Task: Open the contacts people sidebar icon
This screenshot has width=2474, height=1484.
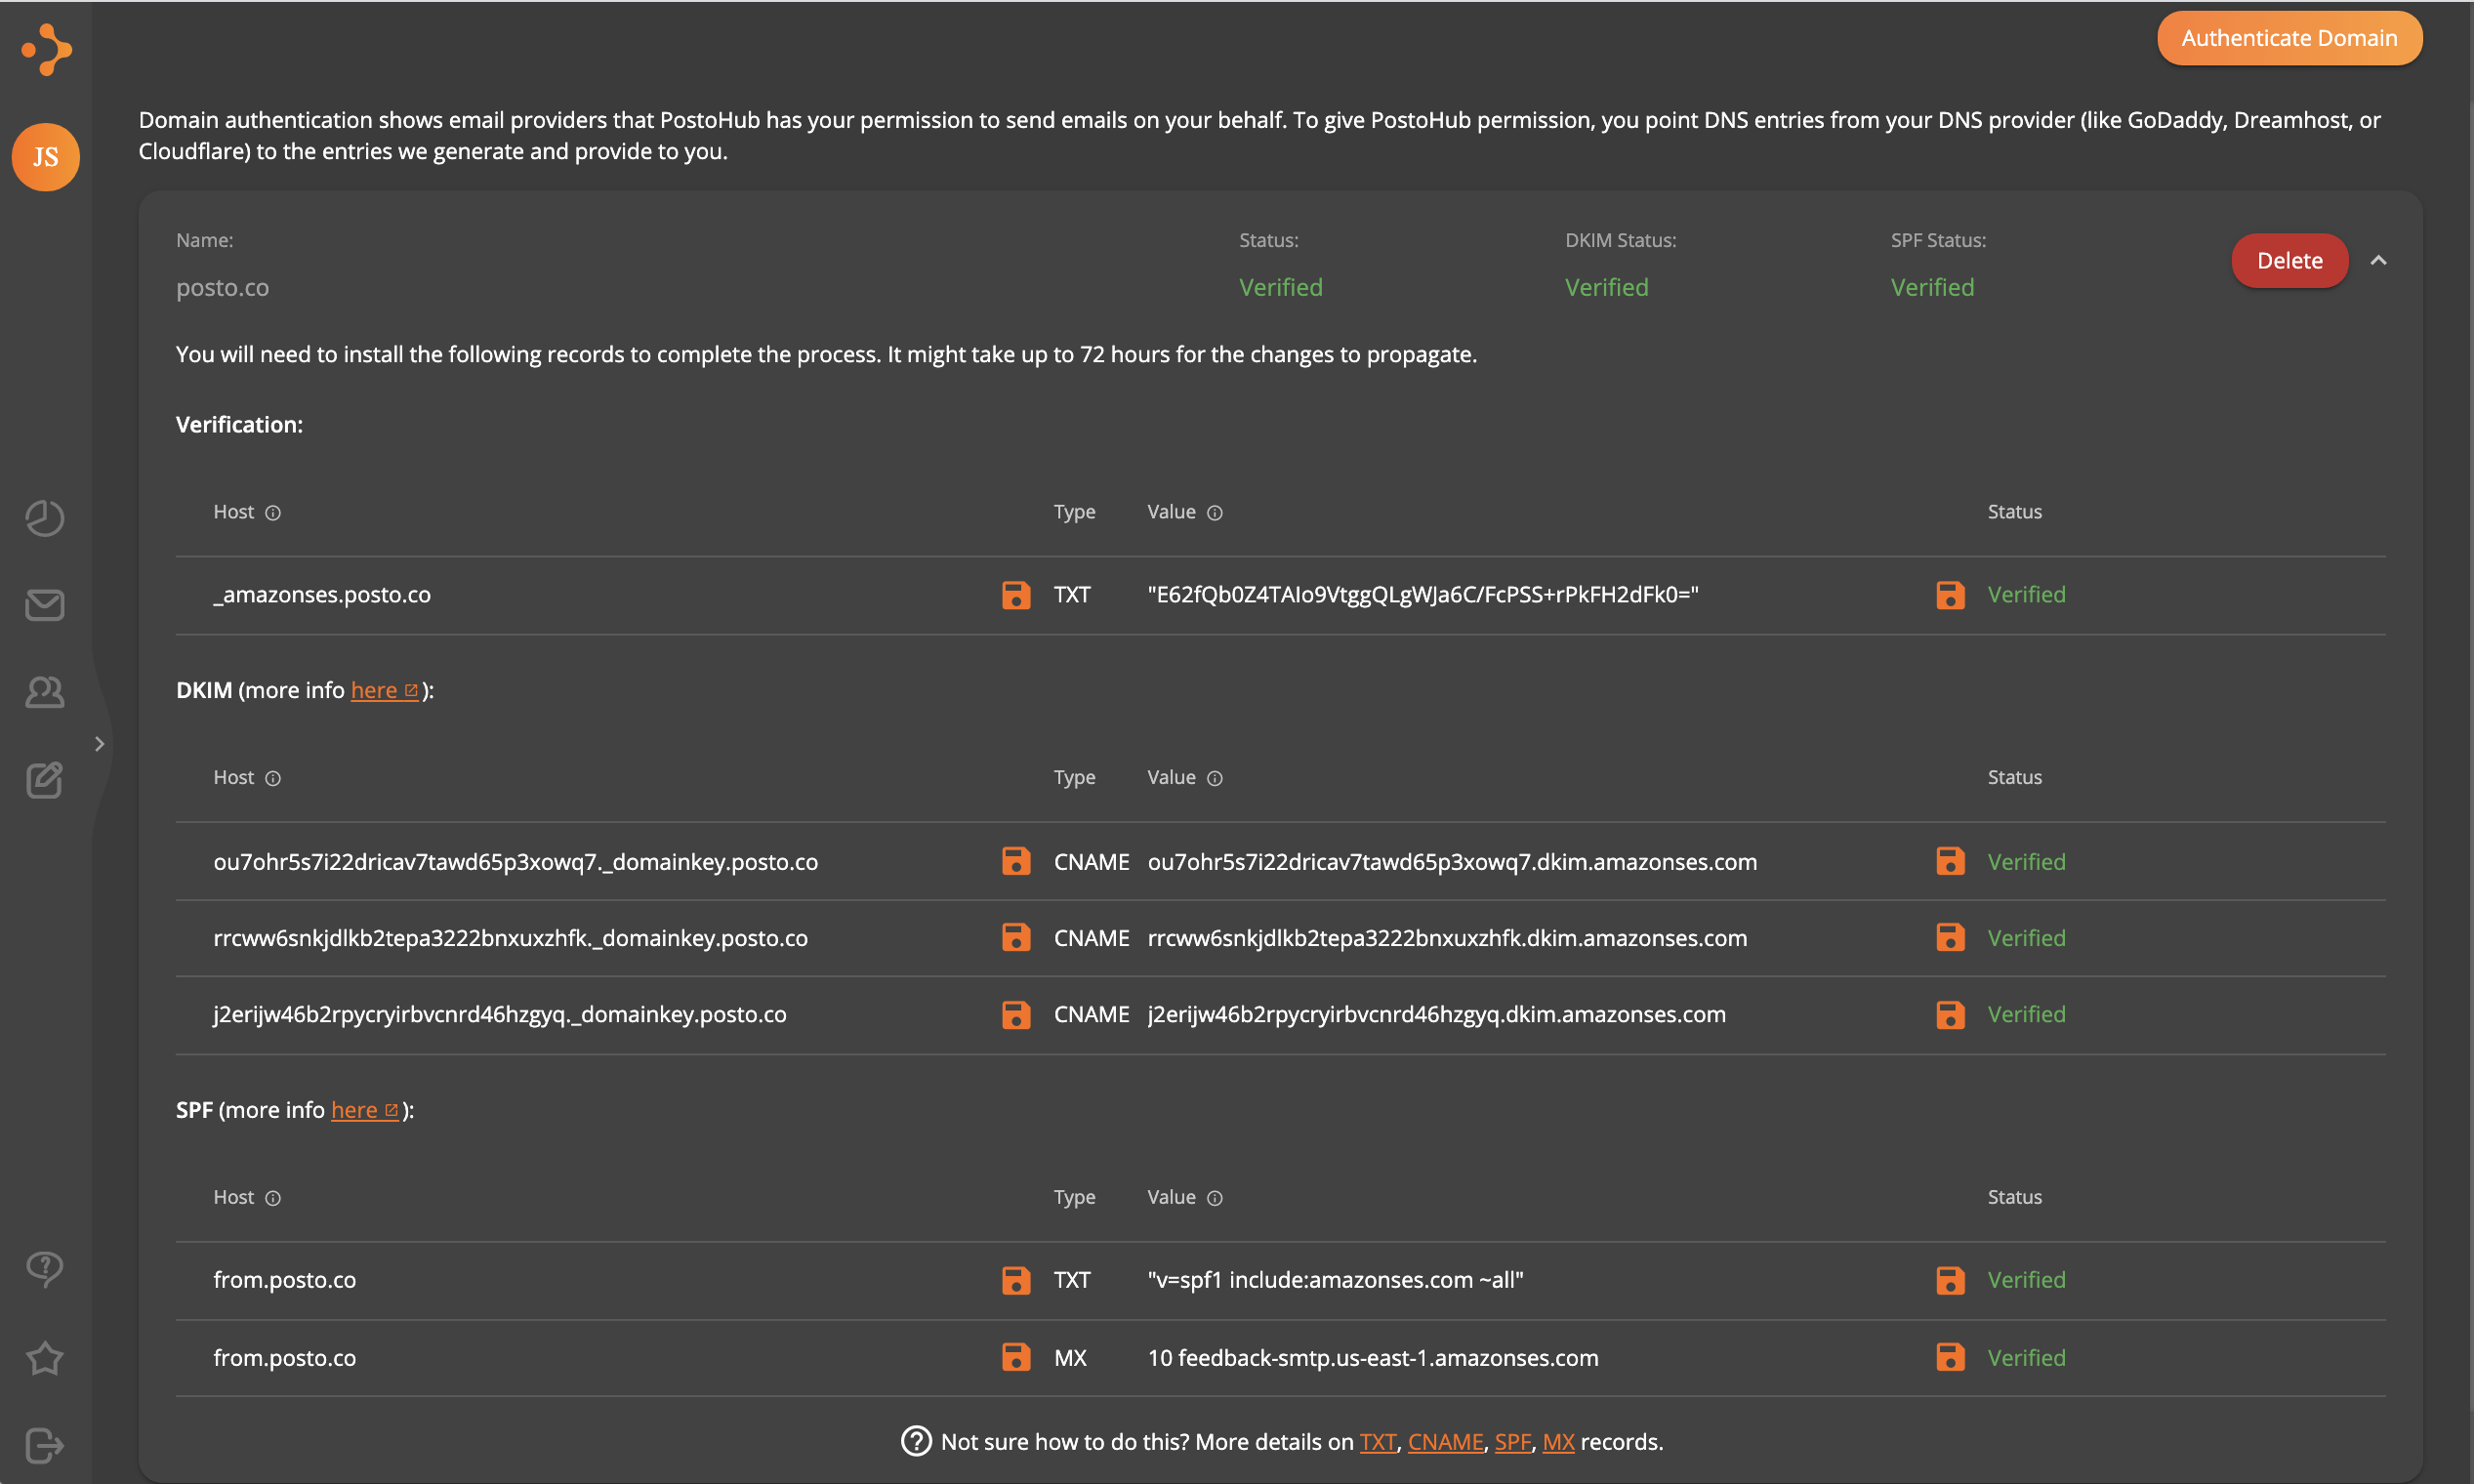Action: pyautogui.click(x=45, y=692)
